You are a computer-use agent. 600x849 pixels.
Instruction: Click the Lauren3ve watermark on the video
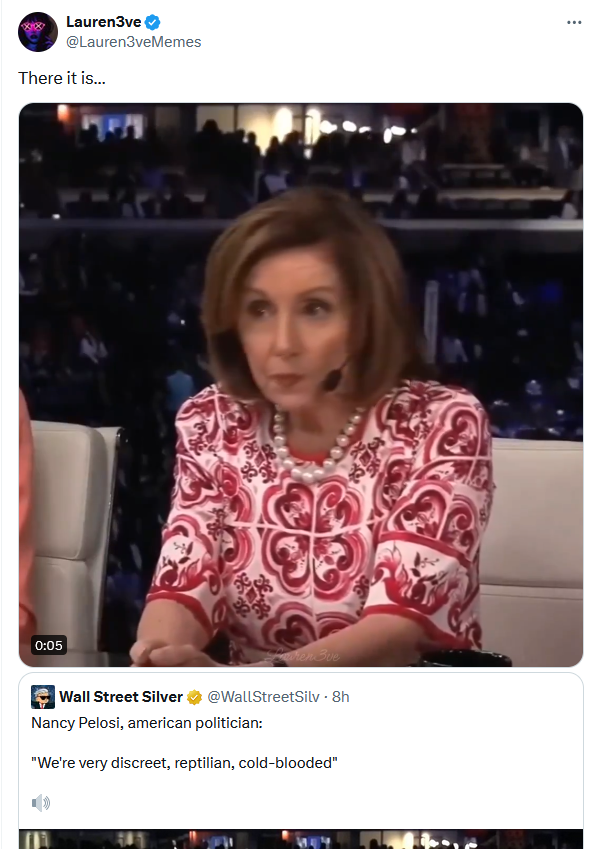(304, 656)
